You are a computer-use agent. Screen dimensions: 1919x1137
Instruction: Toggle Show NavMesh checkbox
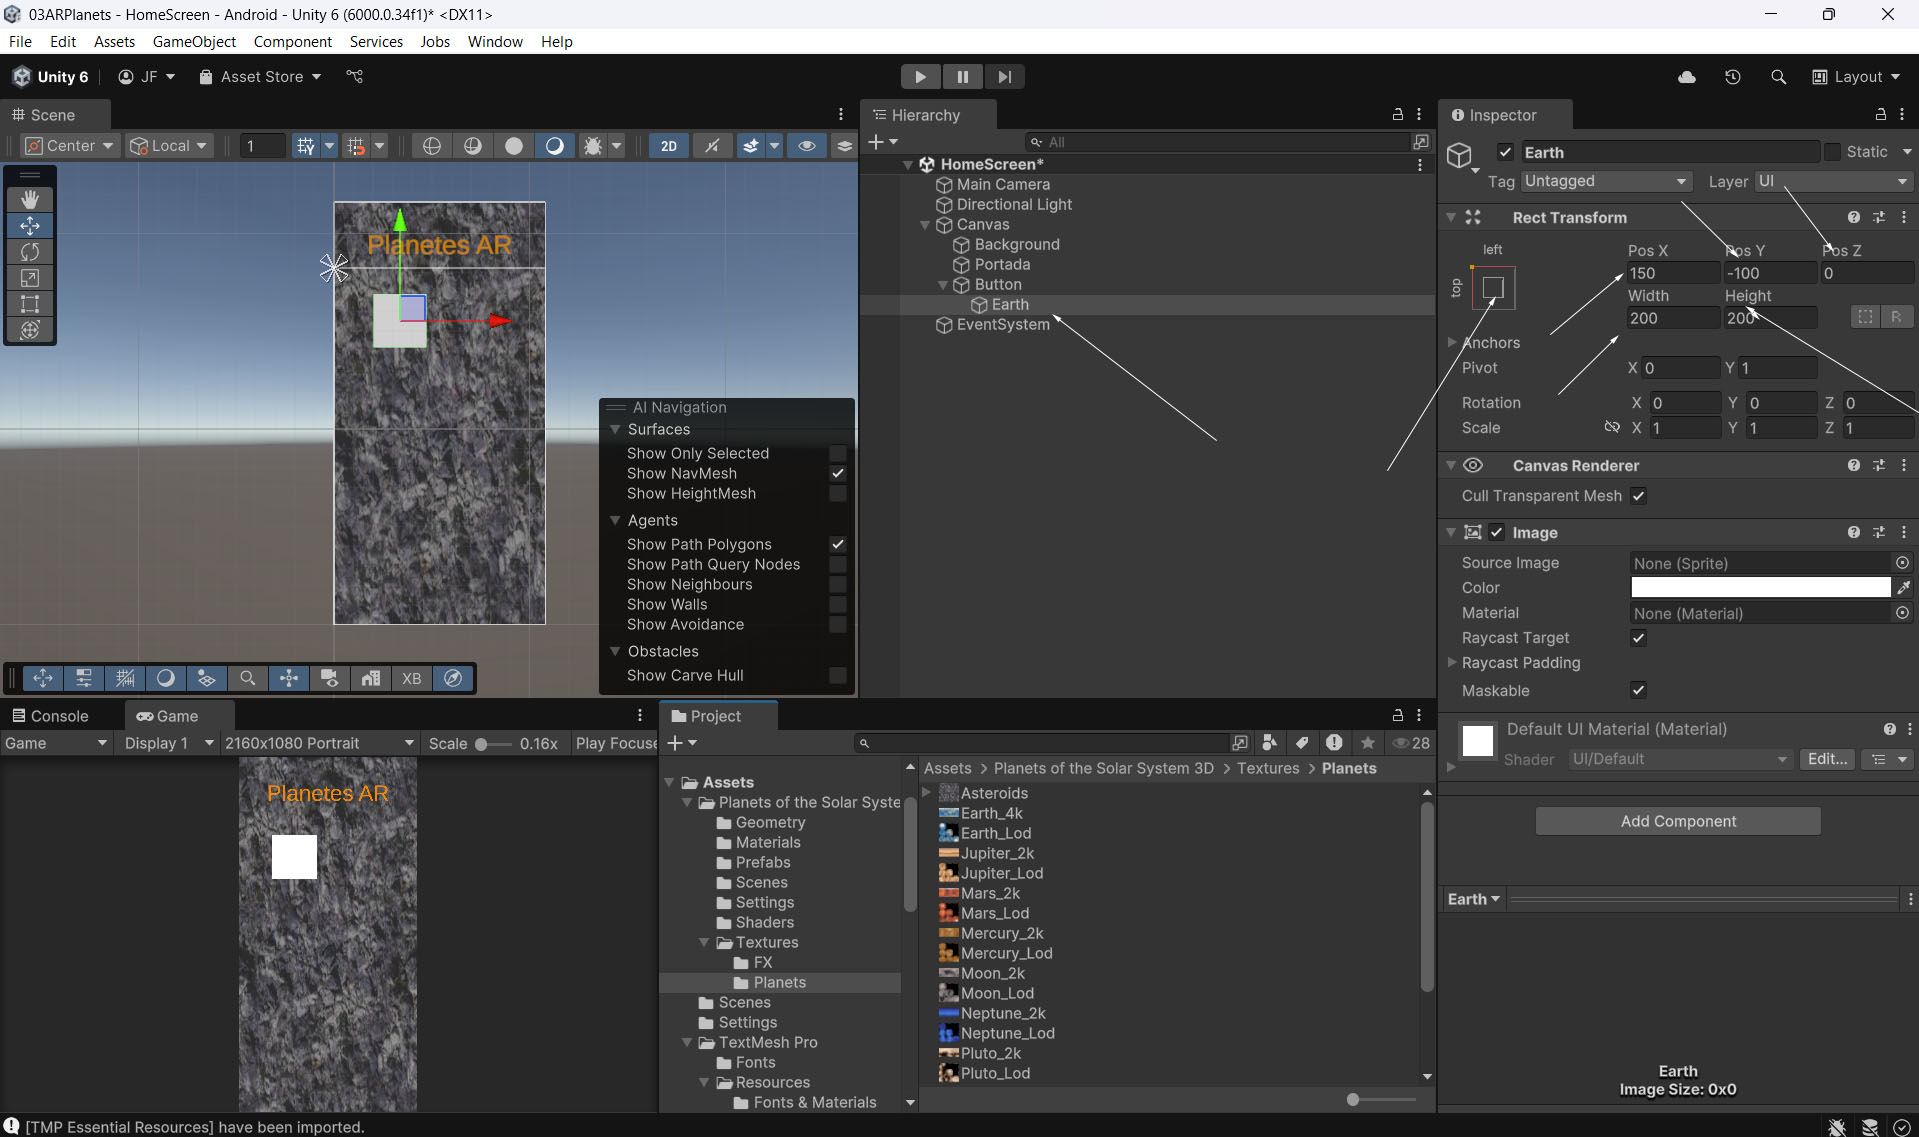click(x=838, y=474)
